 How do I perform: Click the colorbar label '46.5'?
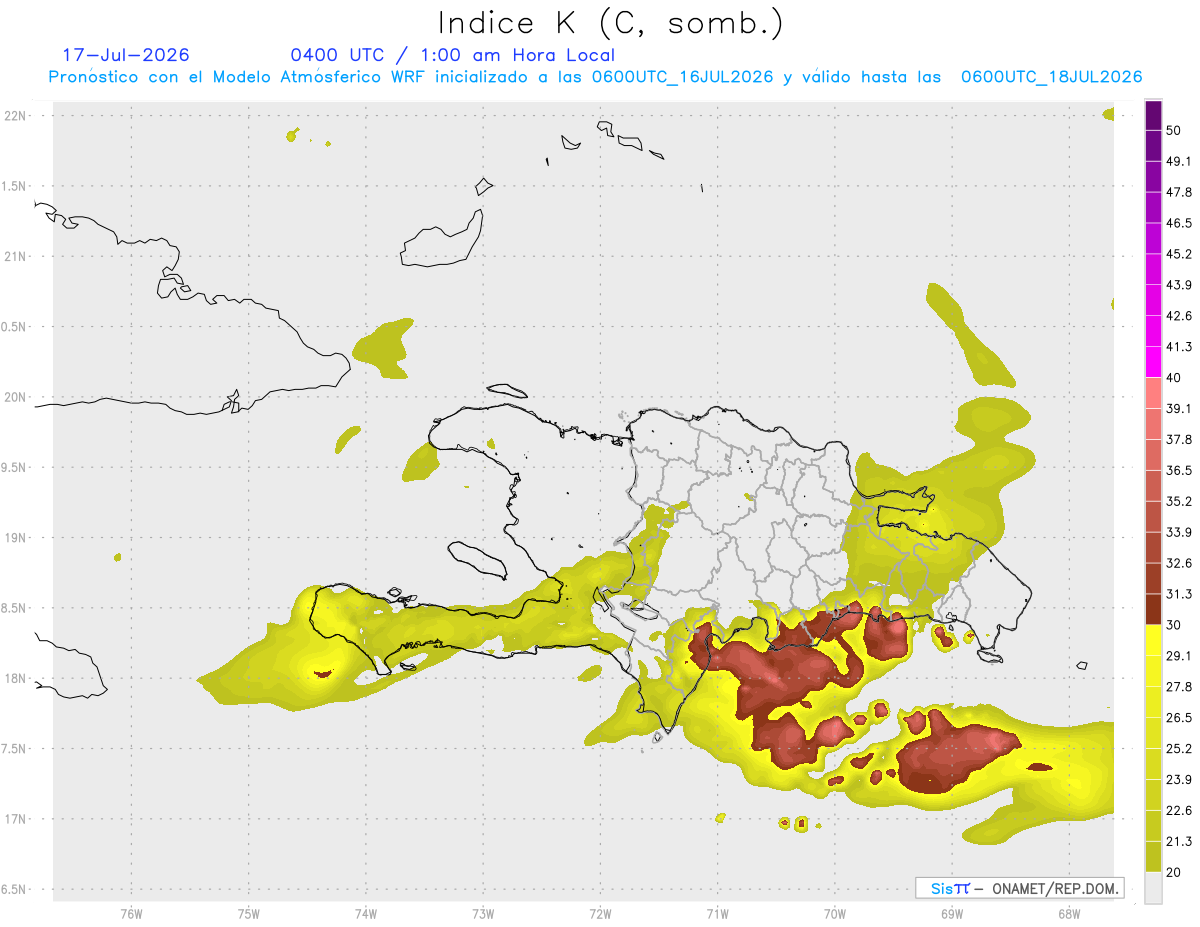[x=1179, y=224]
